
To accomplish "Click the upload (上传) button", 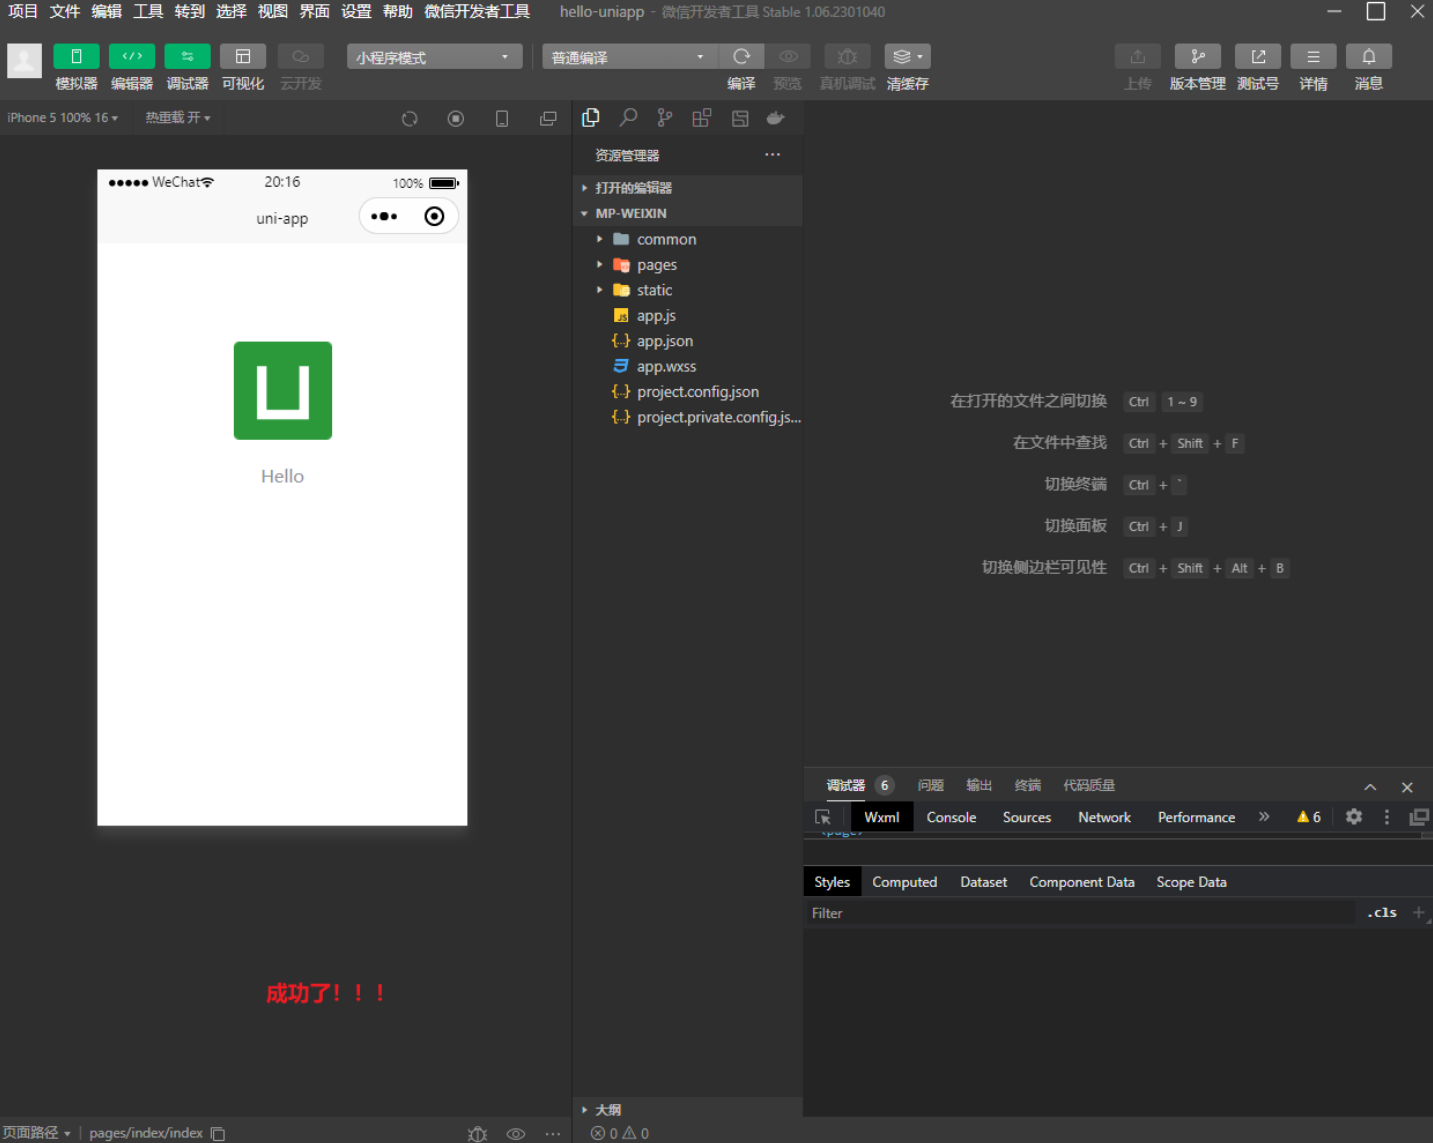I will 1137,57.
